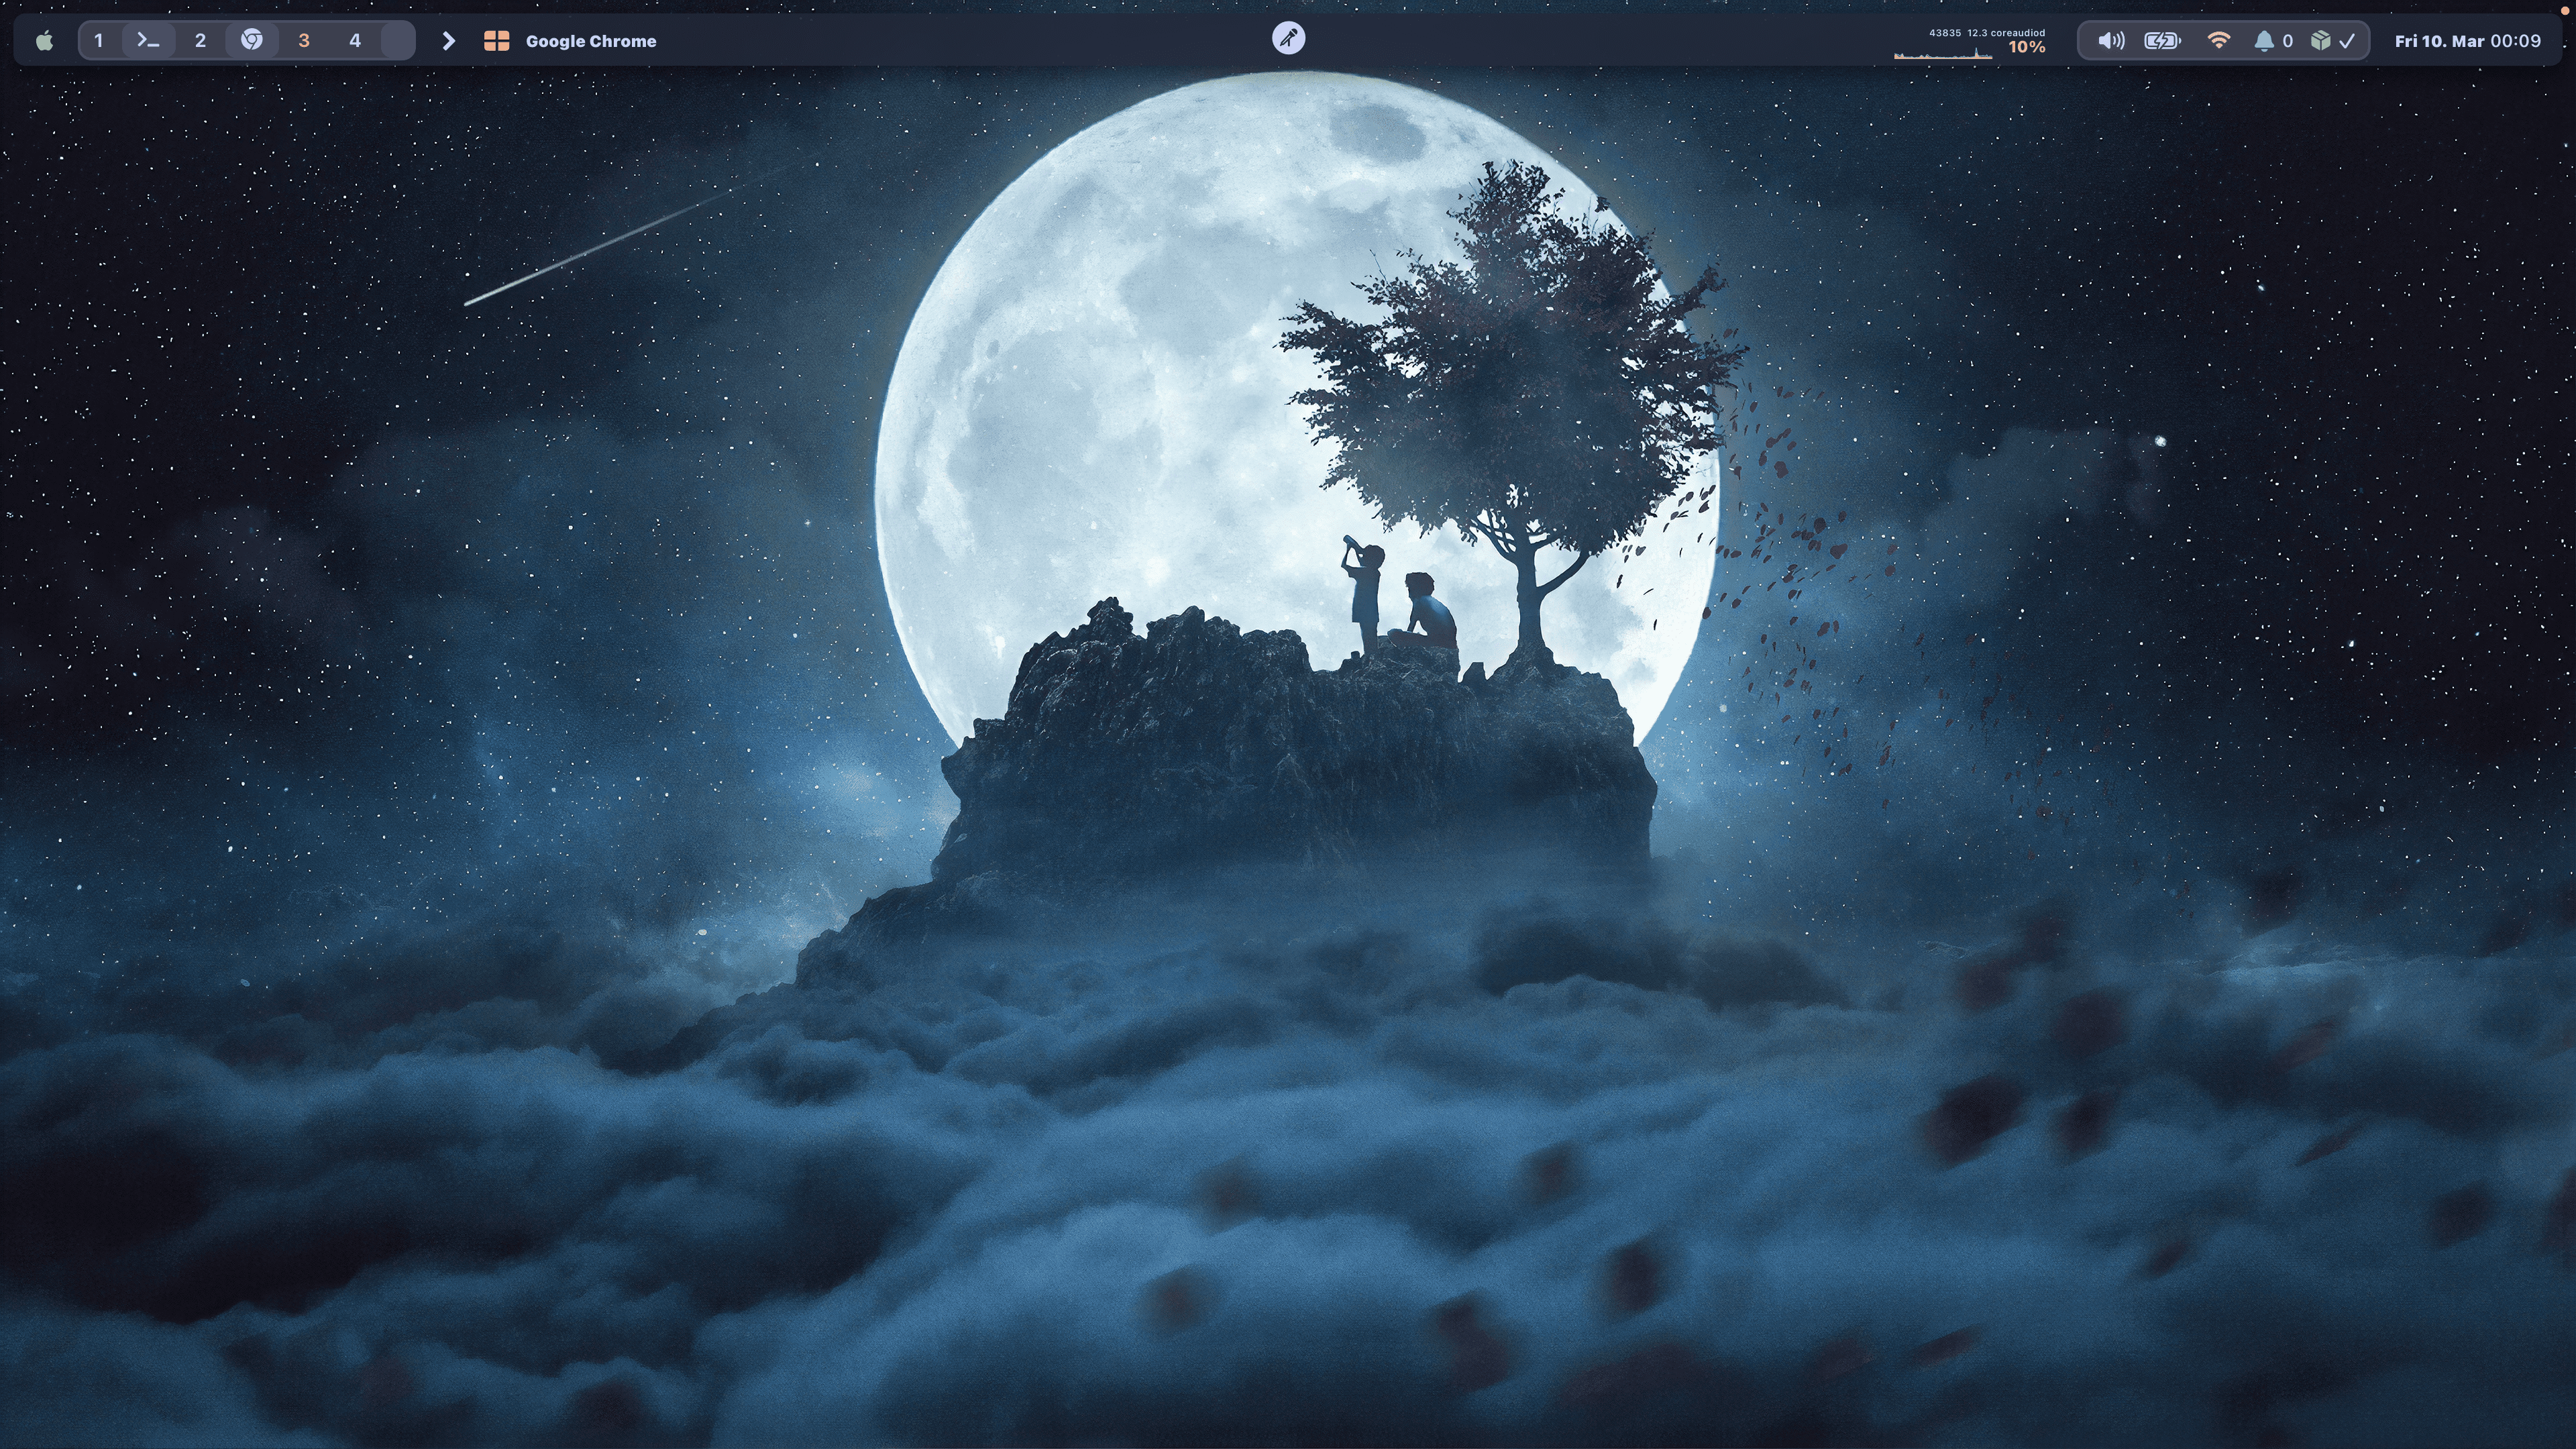
Task: Click the package box updates icon
Action: click(x=2321, y=41)
